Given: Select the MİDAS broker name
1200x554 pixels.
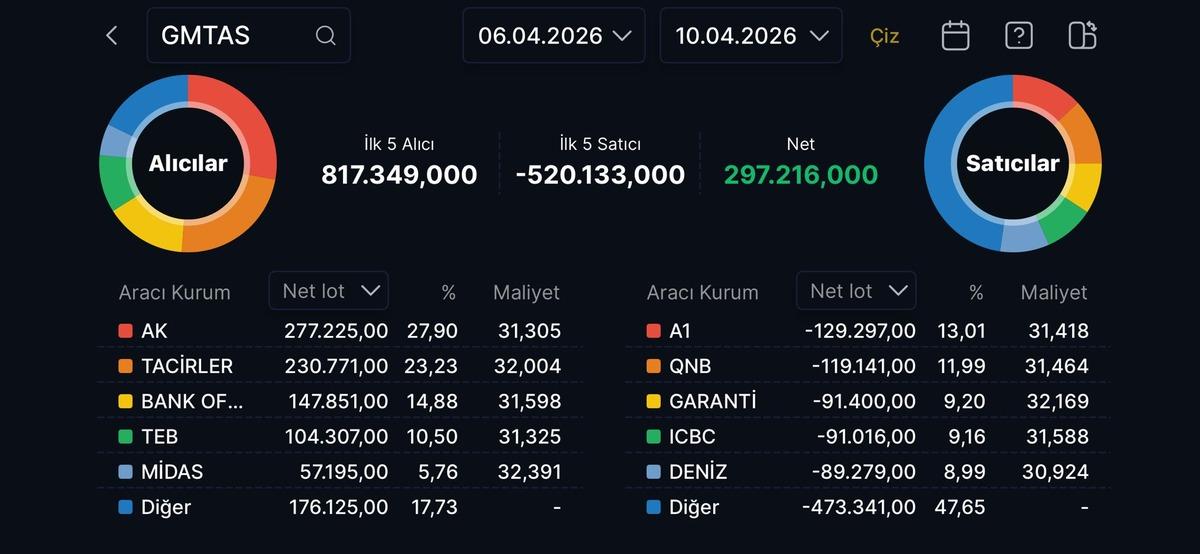Looking at the screenshot, I should coord(172,472).
